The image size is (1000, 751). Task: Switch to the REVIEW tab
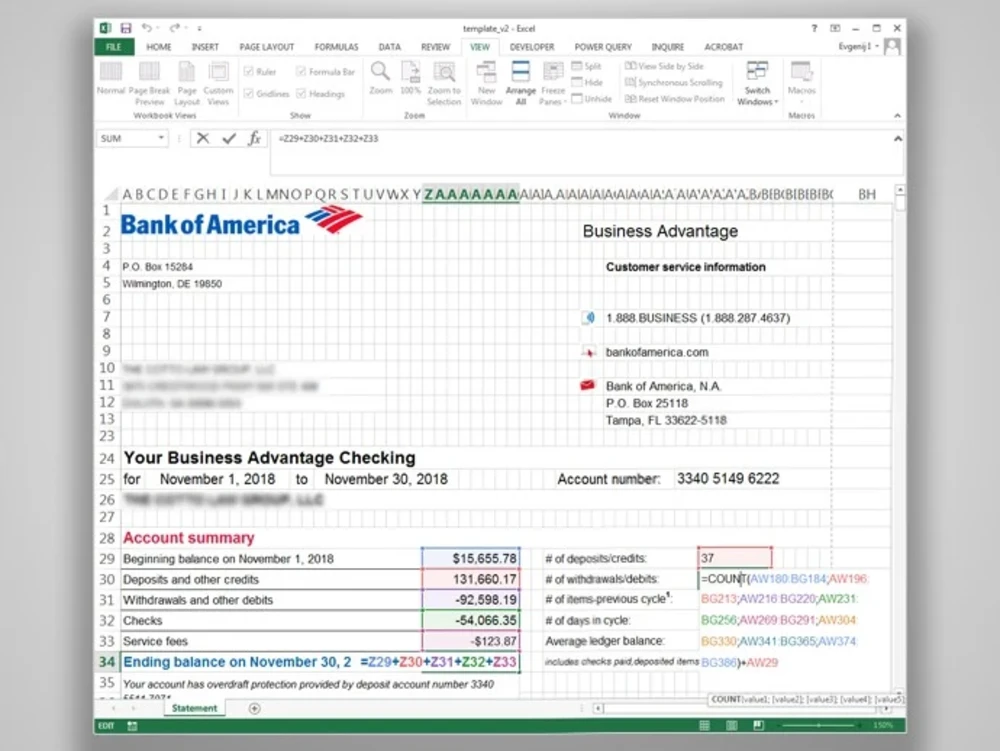(x=436, y=47)
